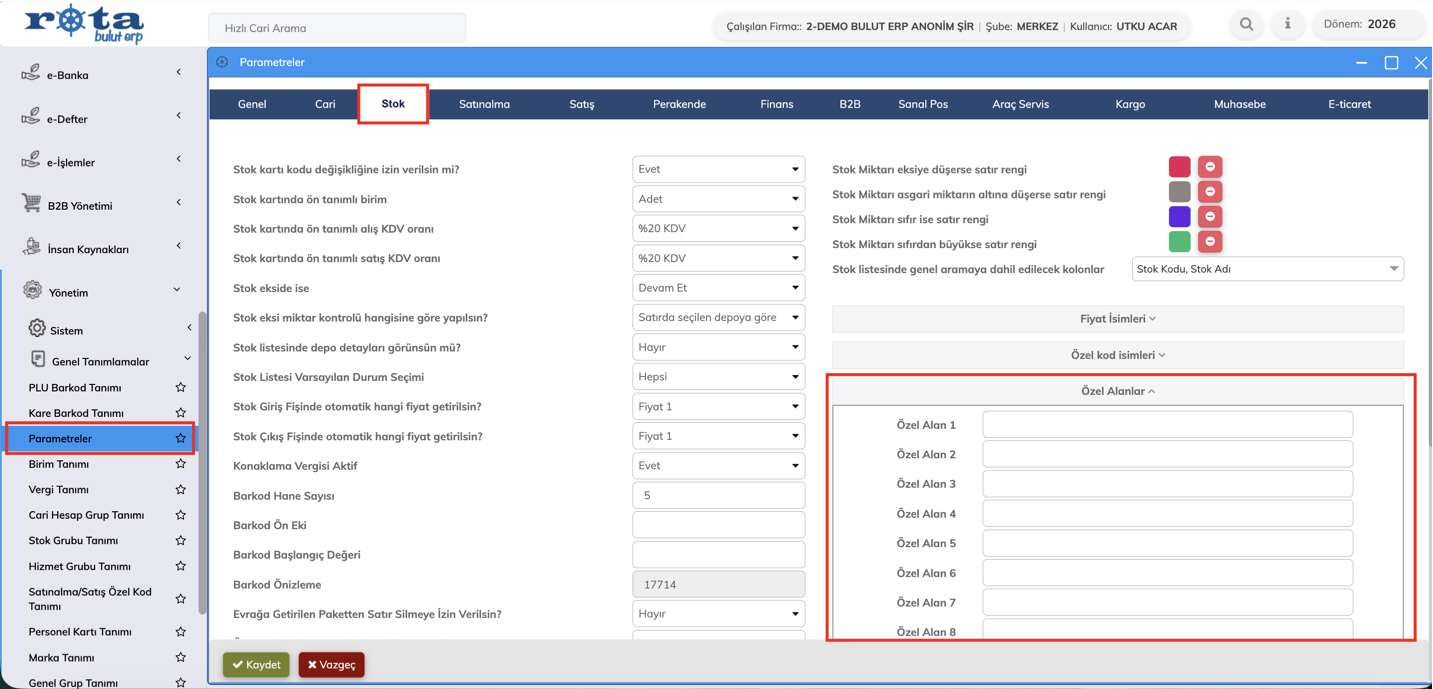This screenshot has height=689, width=1433.
Task: Open the info icon in top bar
Action: click(x=1287, y=25)
